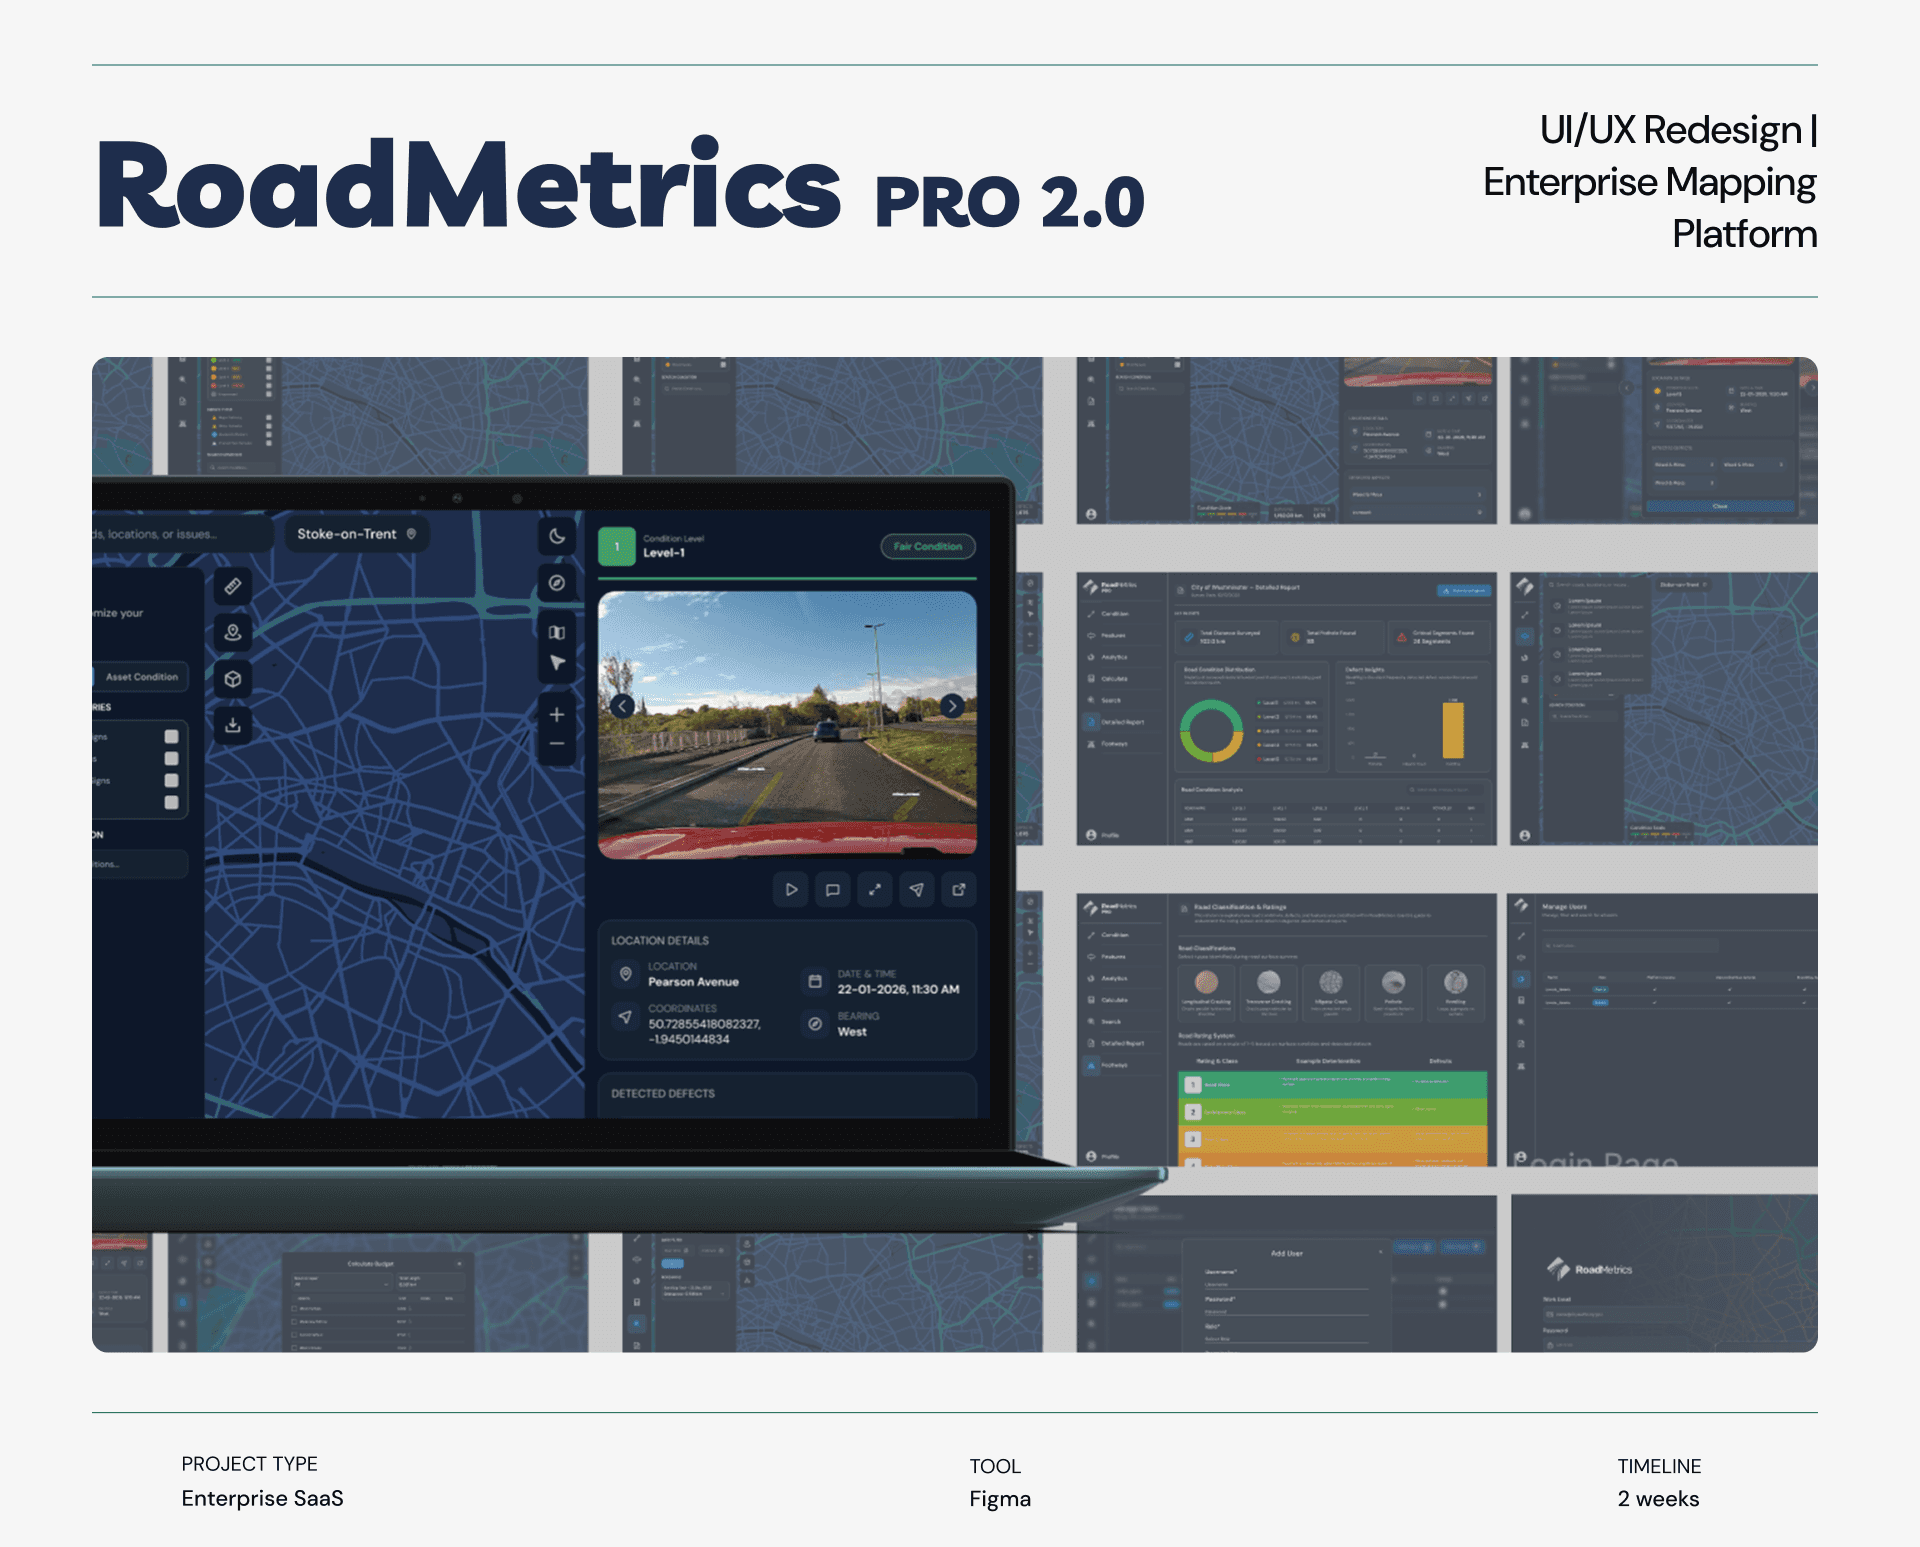The image size is (1920, 1547).
Task: Tick the bottom category checkbox
Action: point(171,802)
